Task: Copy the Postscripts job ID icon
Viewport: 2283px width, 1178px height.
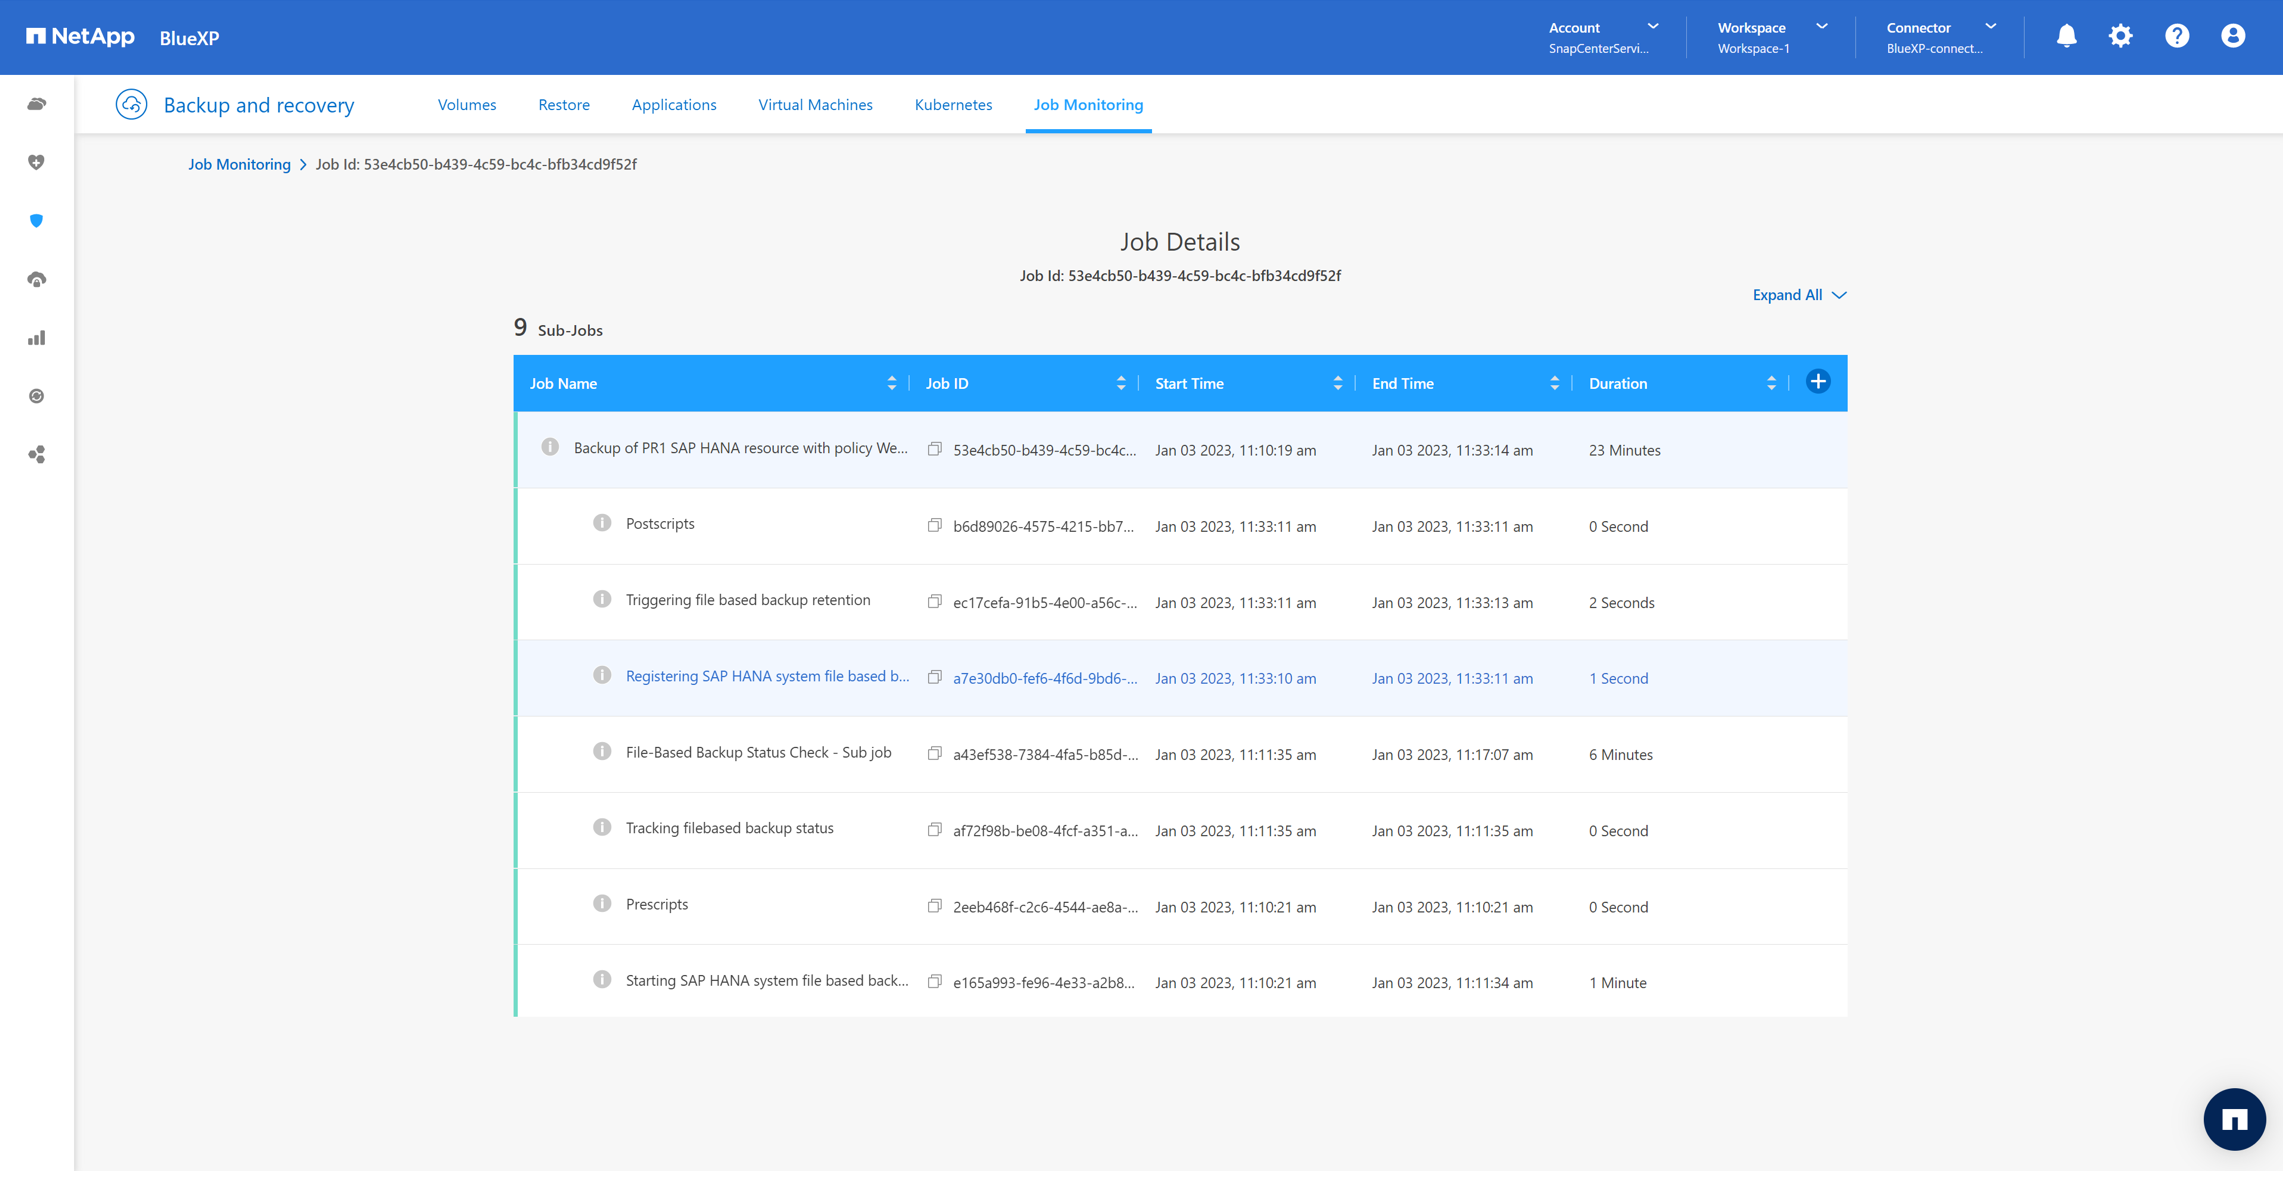Action: pyautogui.click(x=934, y=526)
